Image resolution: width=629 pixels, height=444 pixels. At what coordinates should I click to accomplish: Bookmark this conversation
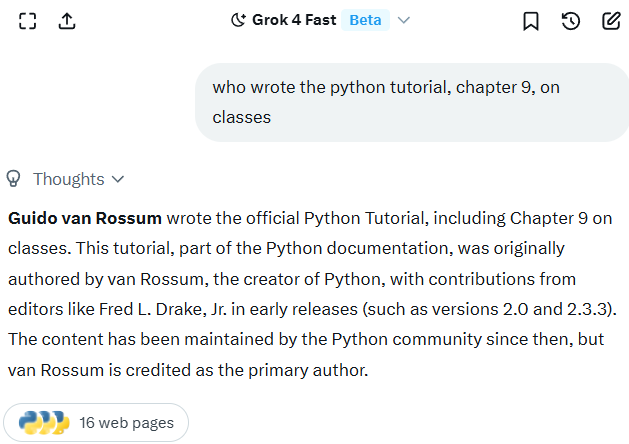531,21
